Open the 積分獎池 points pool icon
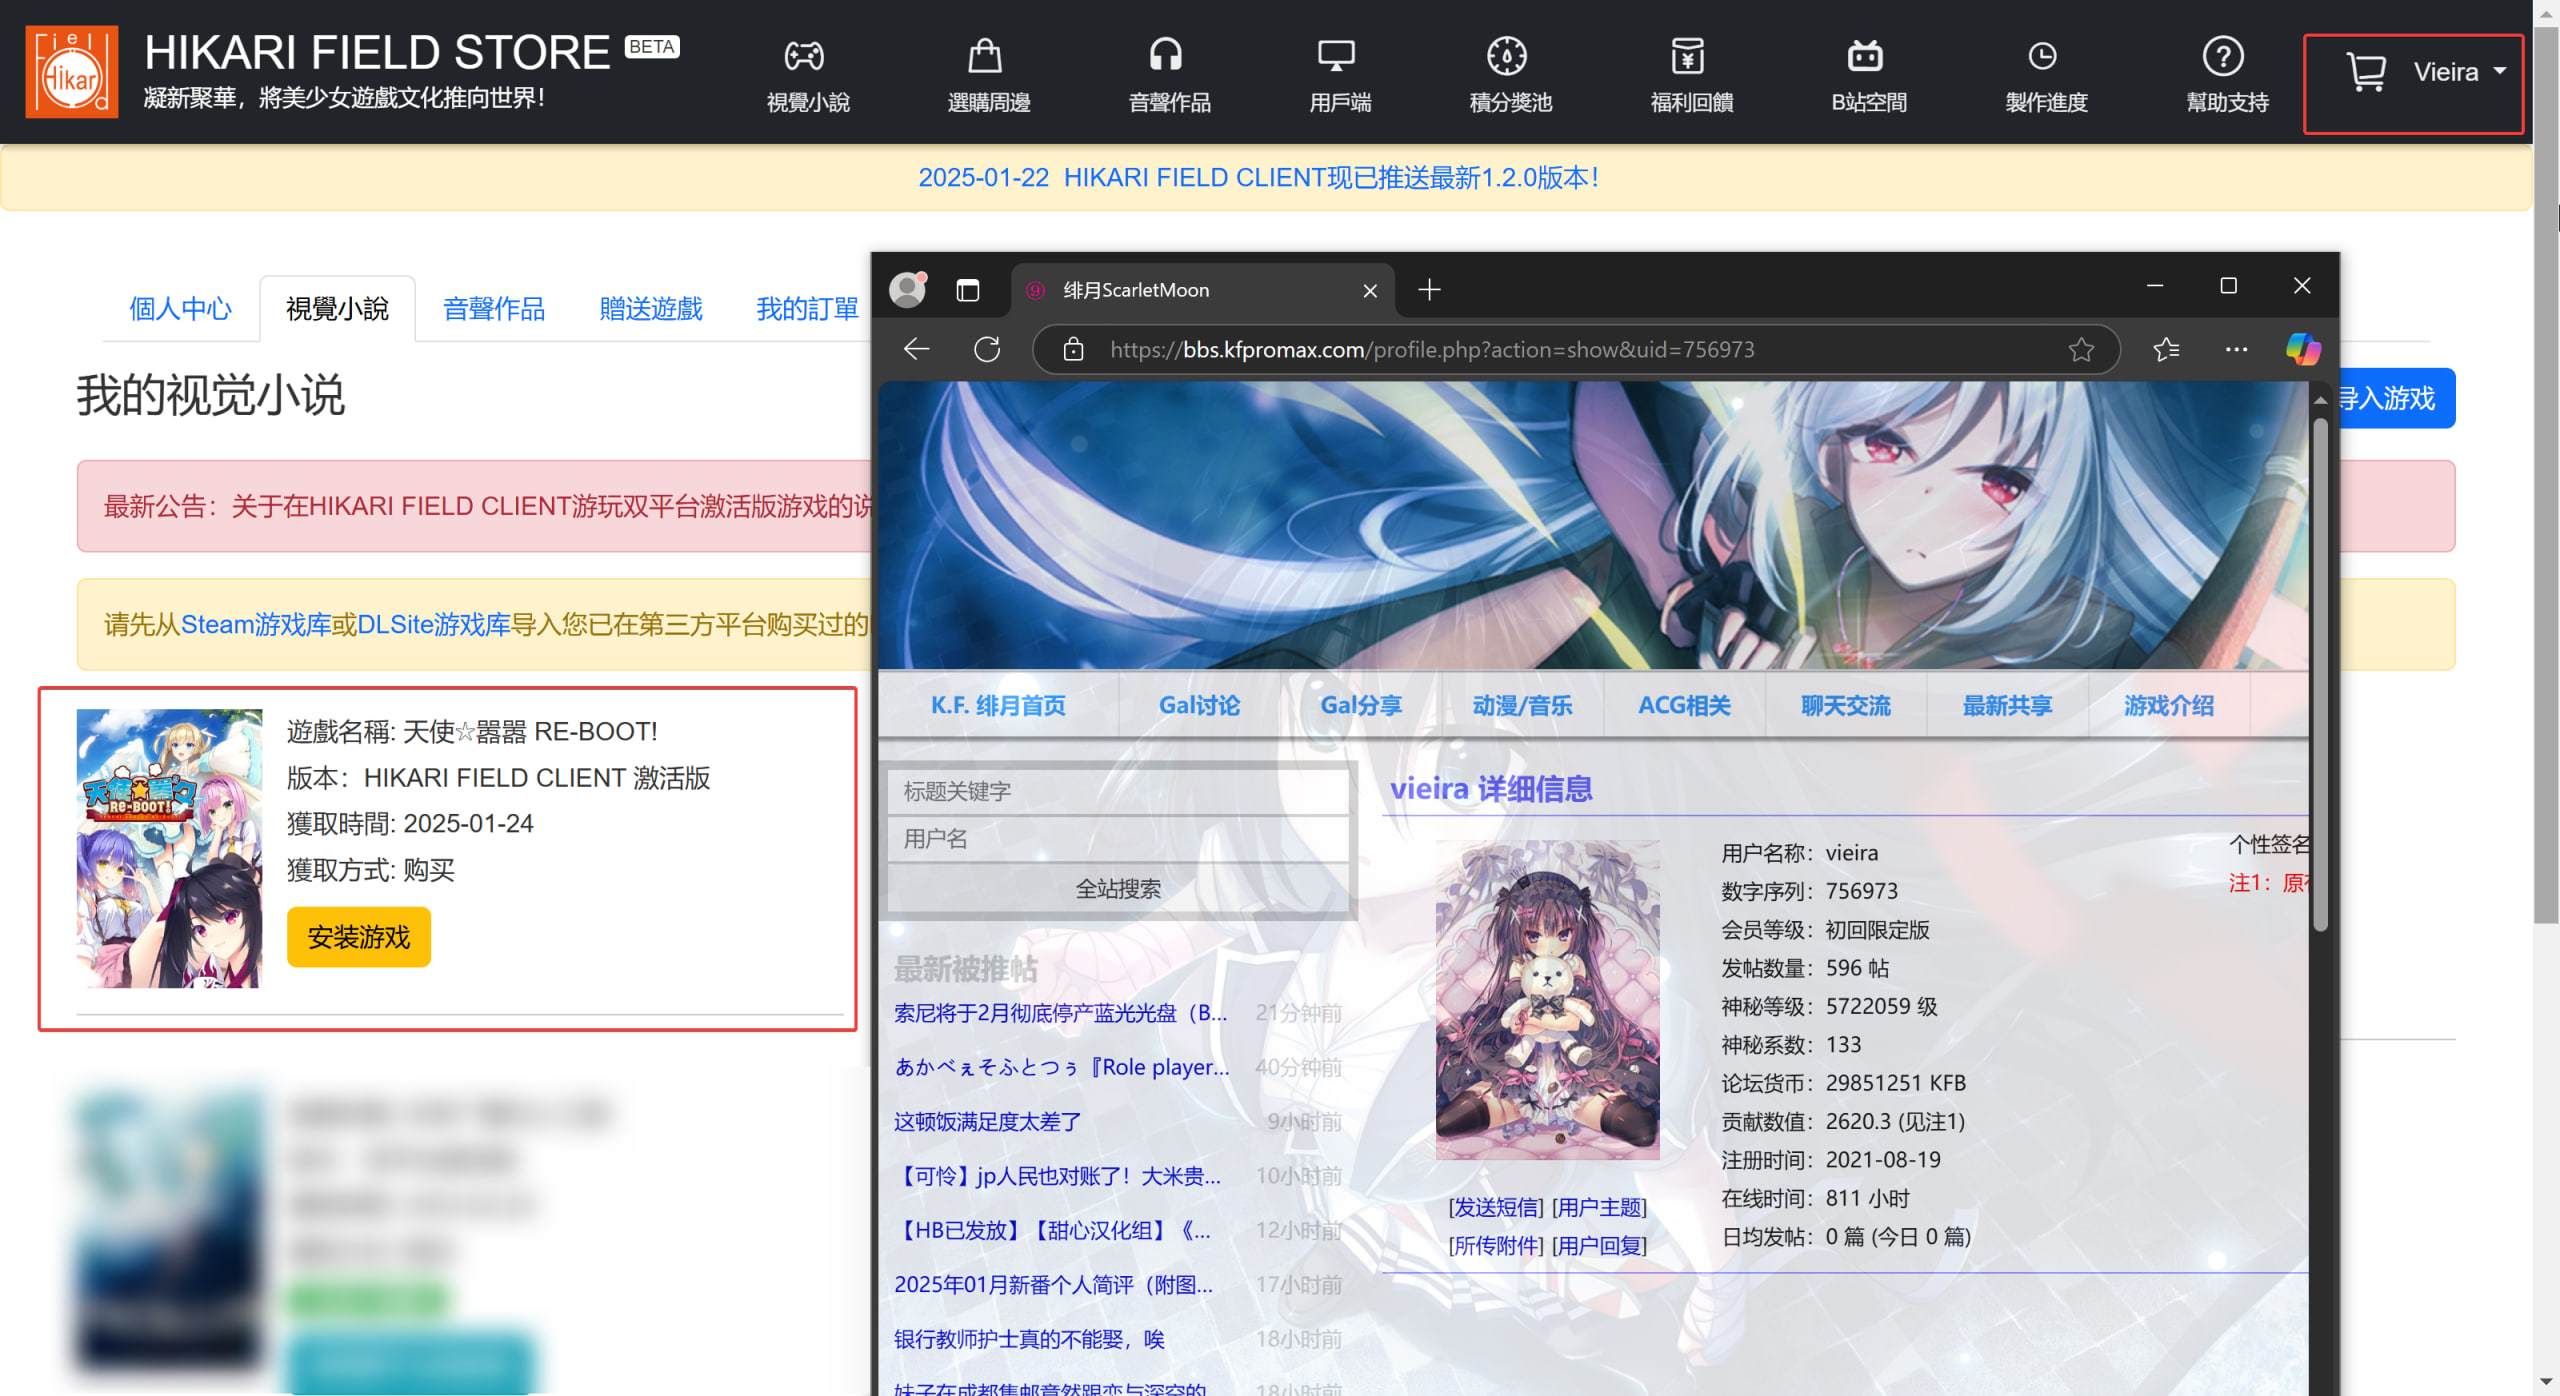 (1507, 56)
